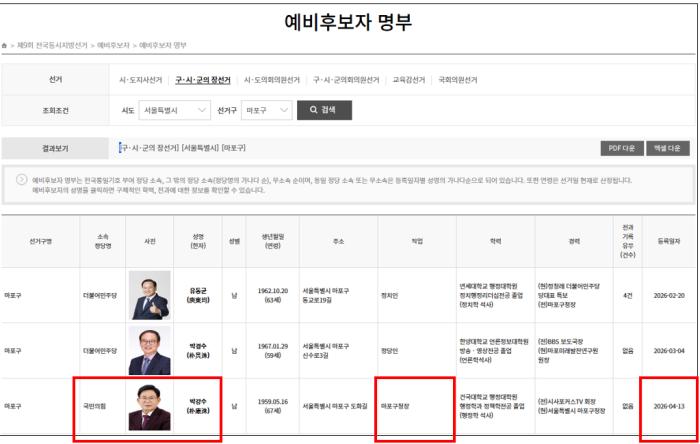Open the 예비후보자 명부 breadcrumb link
700x444 pixels.
click(162, 46)
